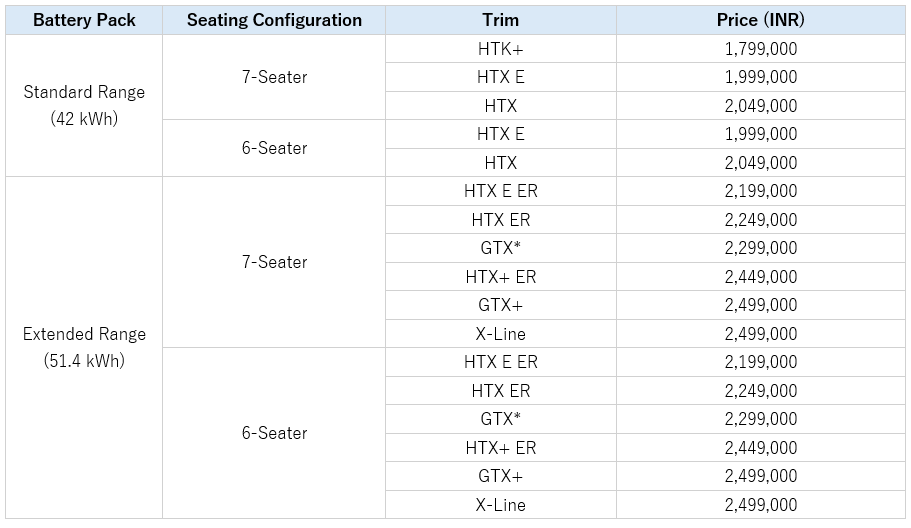
Task: Click the Battery Pack column header
Action: [84, 20]
